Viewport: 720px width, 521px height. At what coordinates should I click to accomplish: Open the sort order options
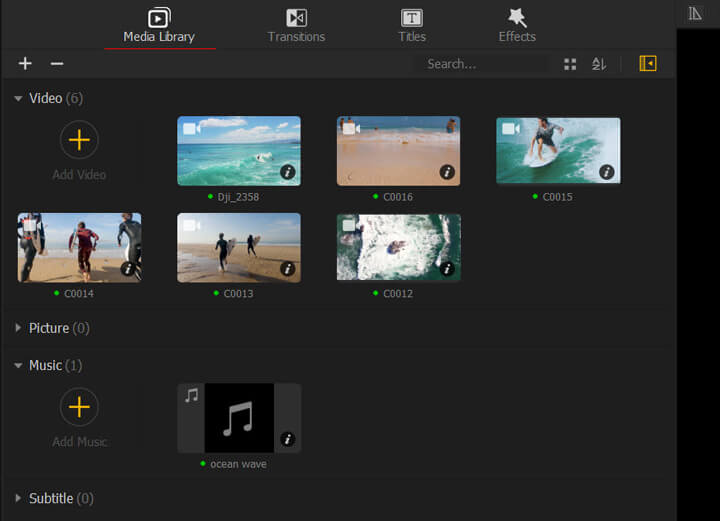coord(599,64)
